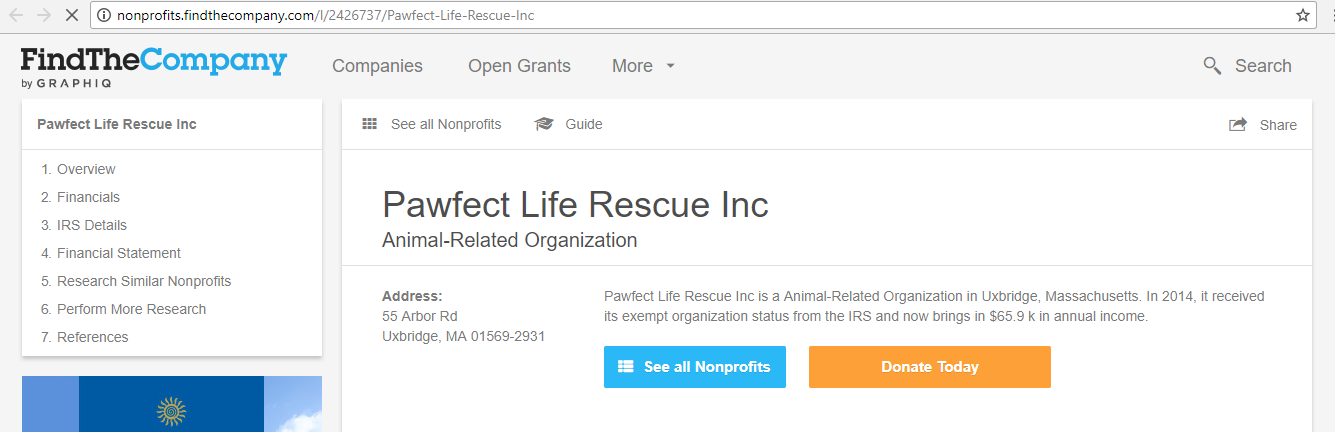Click the Share arrow icon
This screenshot has width=1335, height=432.
tap(1238, 125)
